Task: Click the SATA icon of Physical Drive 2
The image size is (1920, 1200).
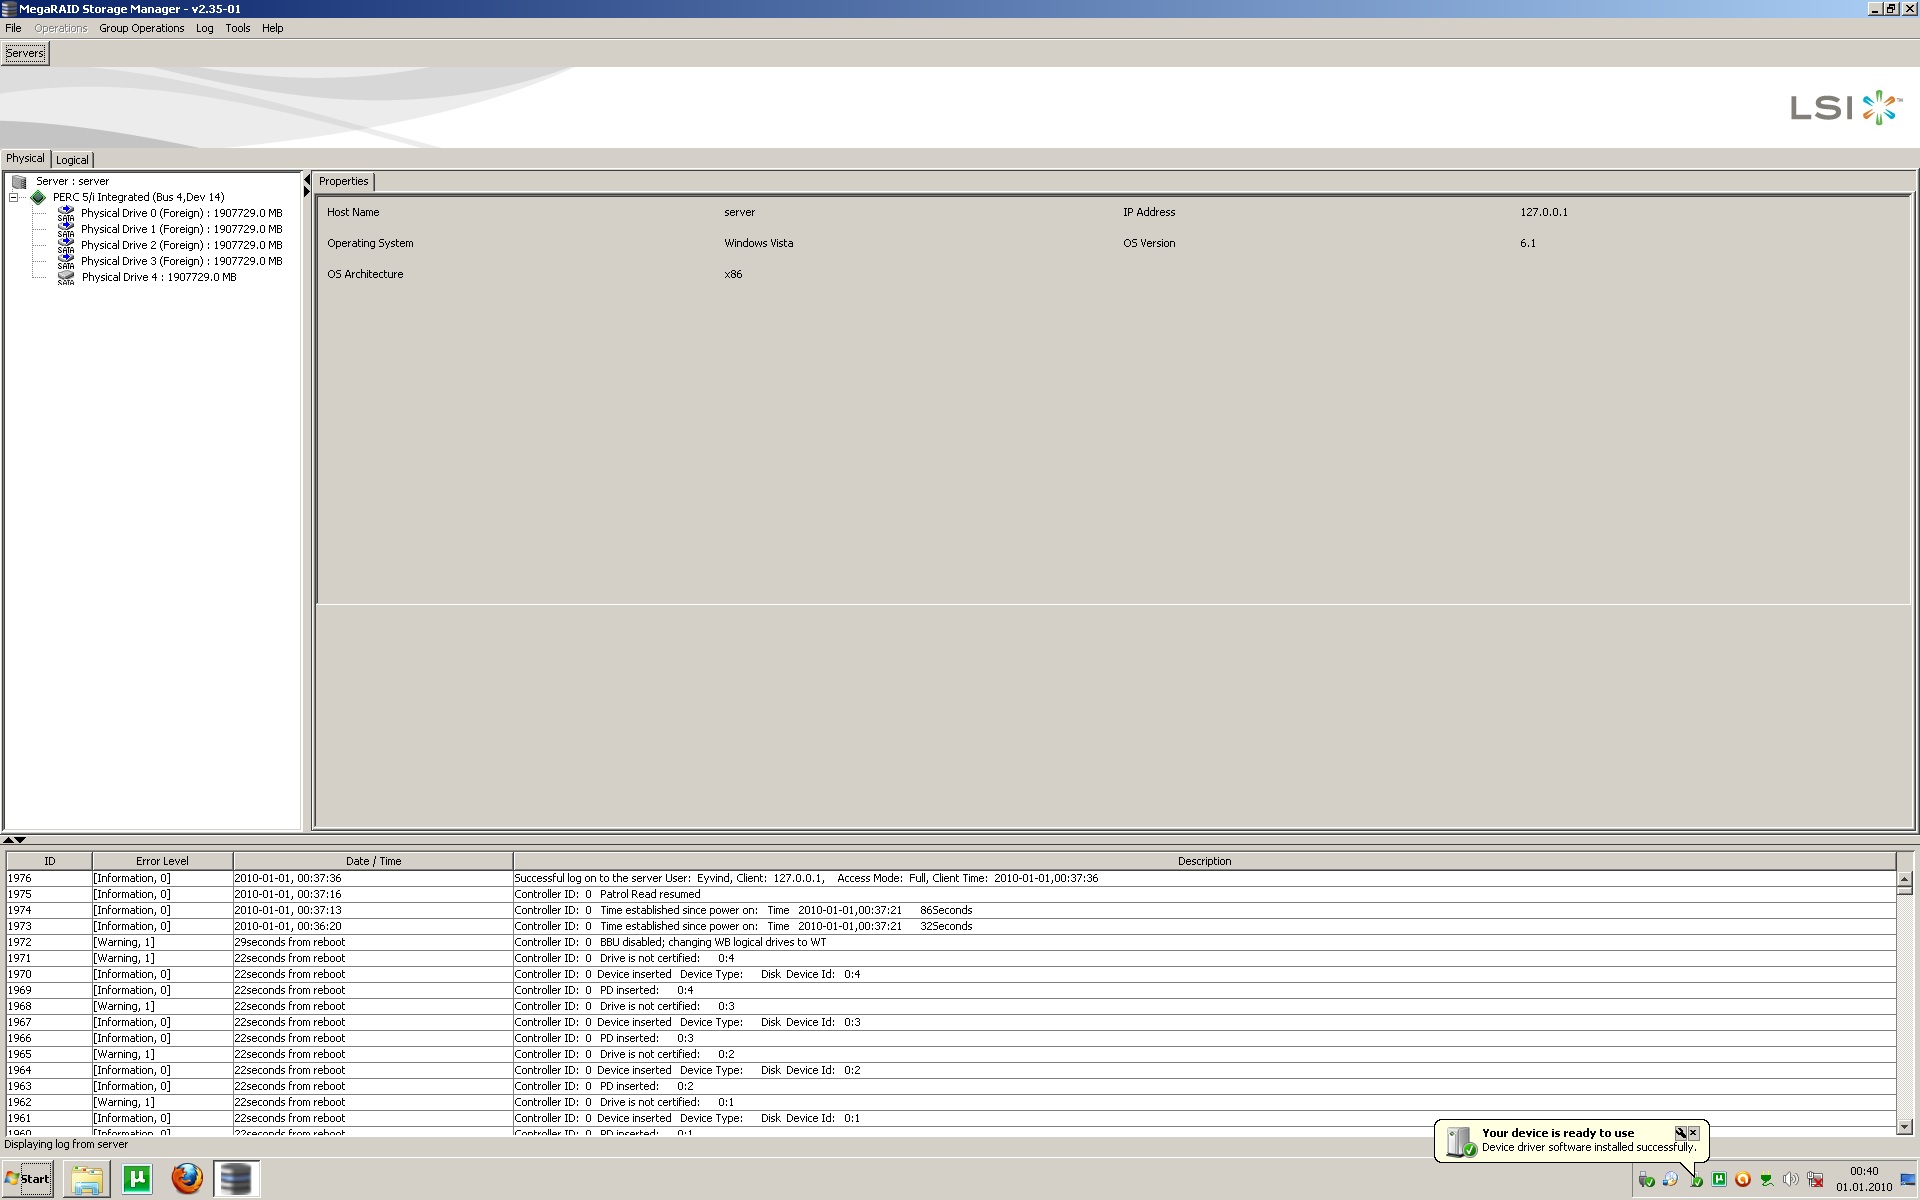Action: pyautogui.click(x=66, y=245)
